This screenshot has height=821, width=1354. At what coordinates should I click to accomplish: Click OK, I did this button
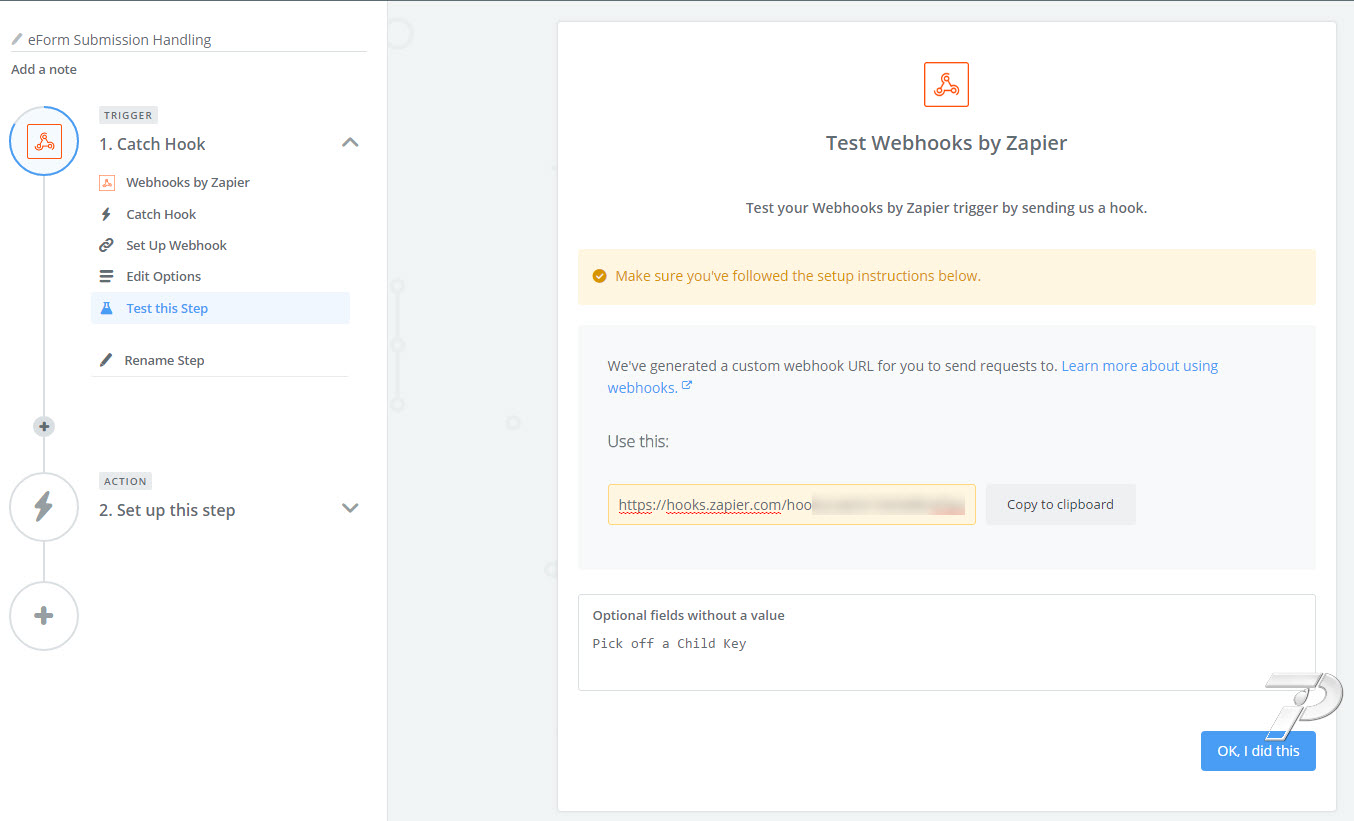click(x=1258, y=751)
